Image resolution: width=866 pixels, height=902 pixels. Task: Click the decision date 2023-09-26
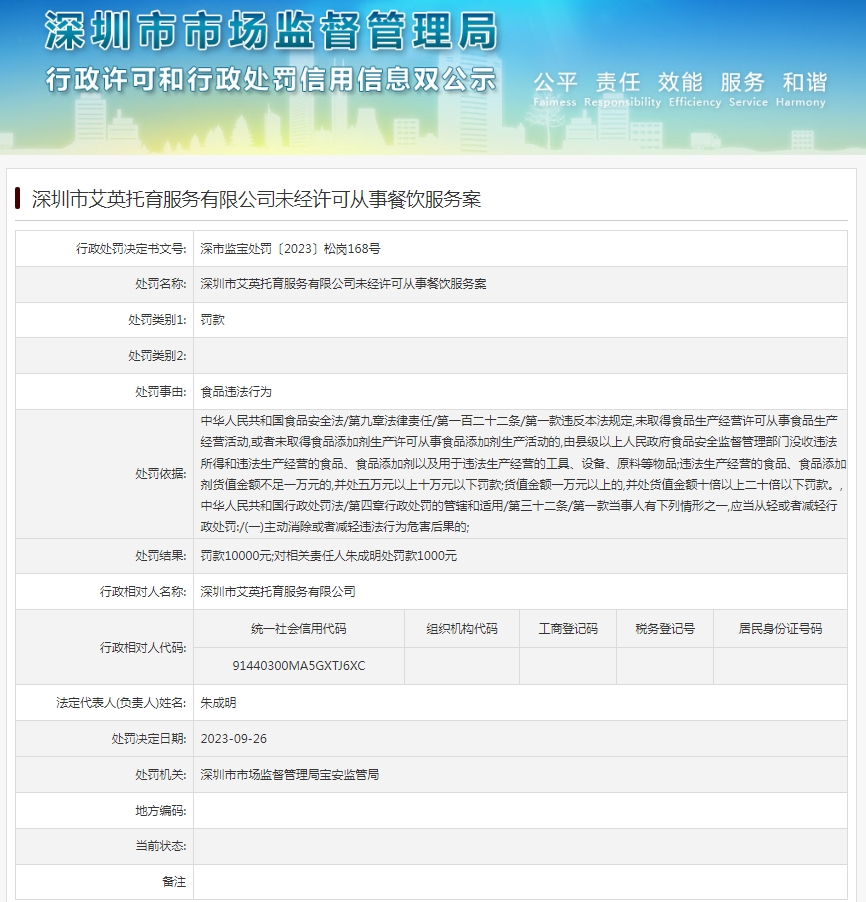coord(234,738)
